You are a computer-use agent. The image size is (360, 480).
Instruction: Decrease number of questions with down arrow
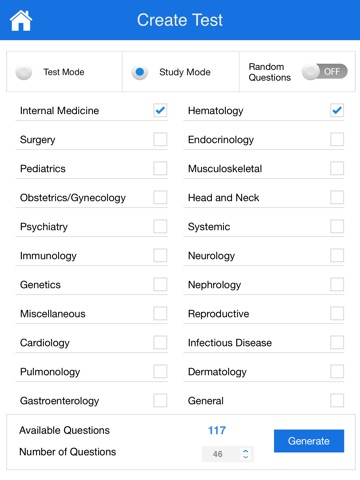(x=246, y=457)
